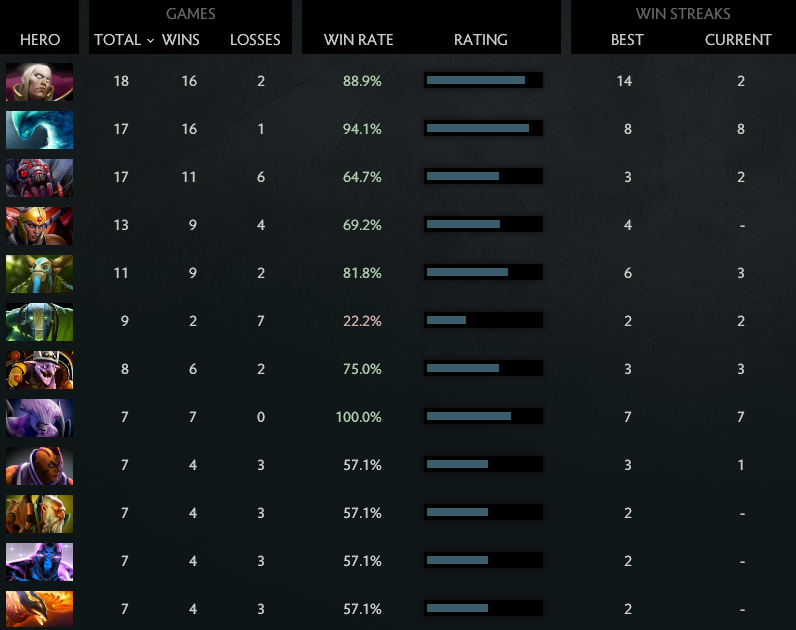Click the Legion Commander portrait
This screenshot has height=630, width=796.
[x=39, y=225]
